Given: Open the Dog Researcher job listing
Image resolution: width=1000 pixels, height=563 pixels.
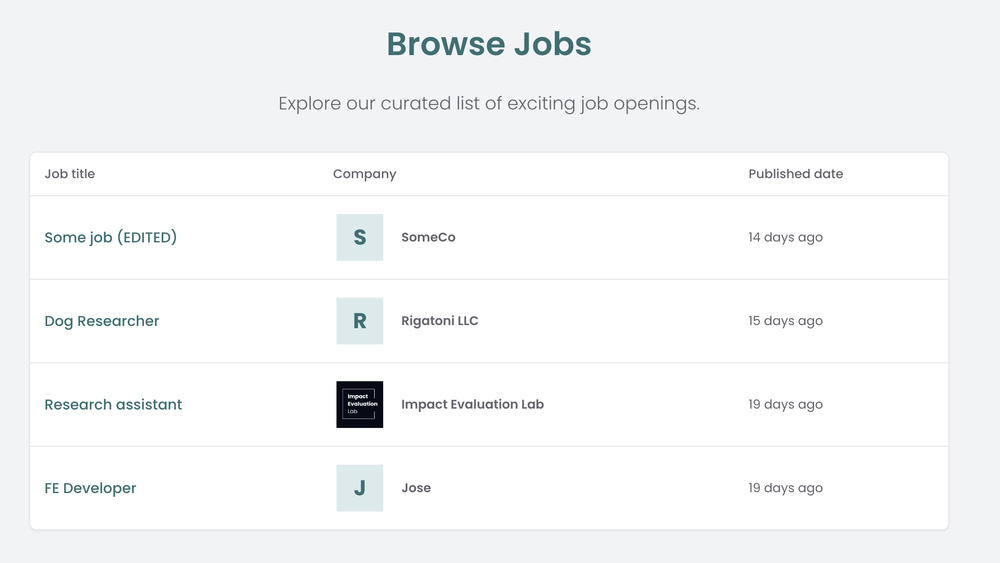Looking at the screenshot, I should pyautogui.click(x=101, y=321).
